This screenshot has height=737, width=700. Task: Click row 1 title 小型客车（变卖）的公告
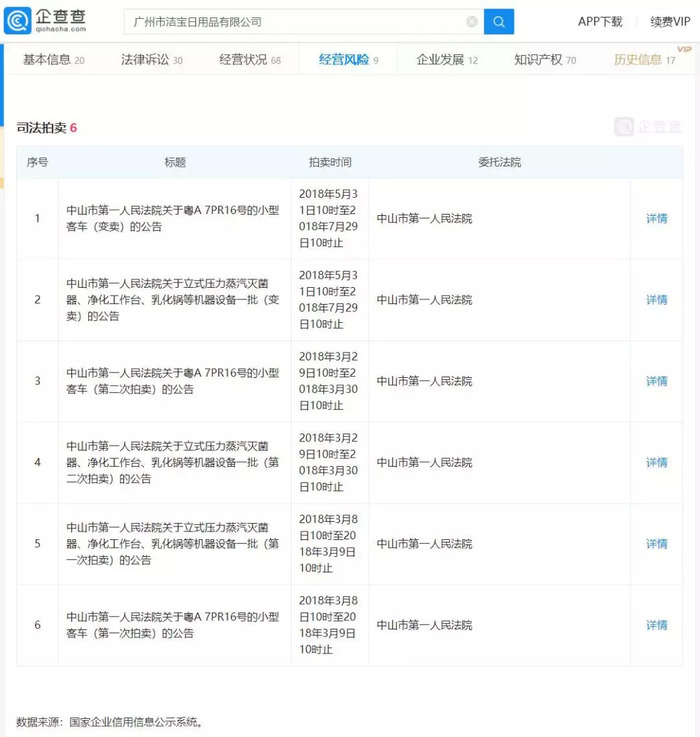coord(173,219)
